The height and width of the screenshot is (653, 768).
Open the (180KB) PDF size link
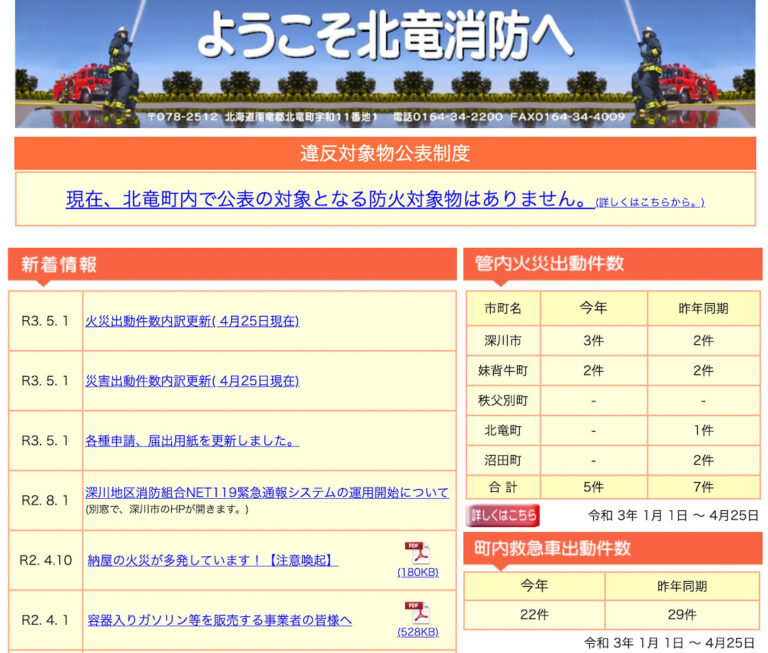(417, 573)
